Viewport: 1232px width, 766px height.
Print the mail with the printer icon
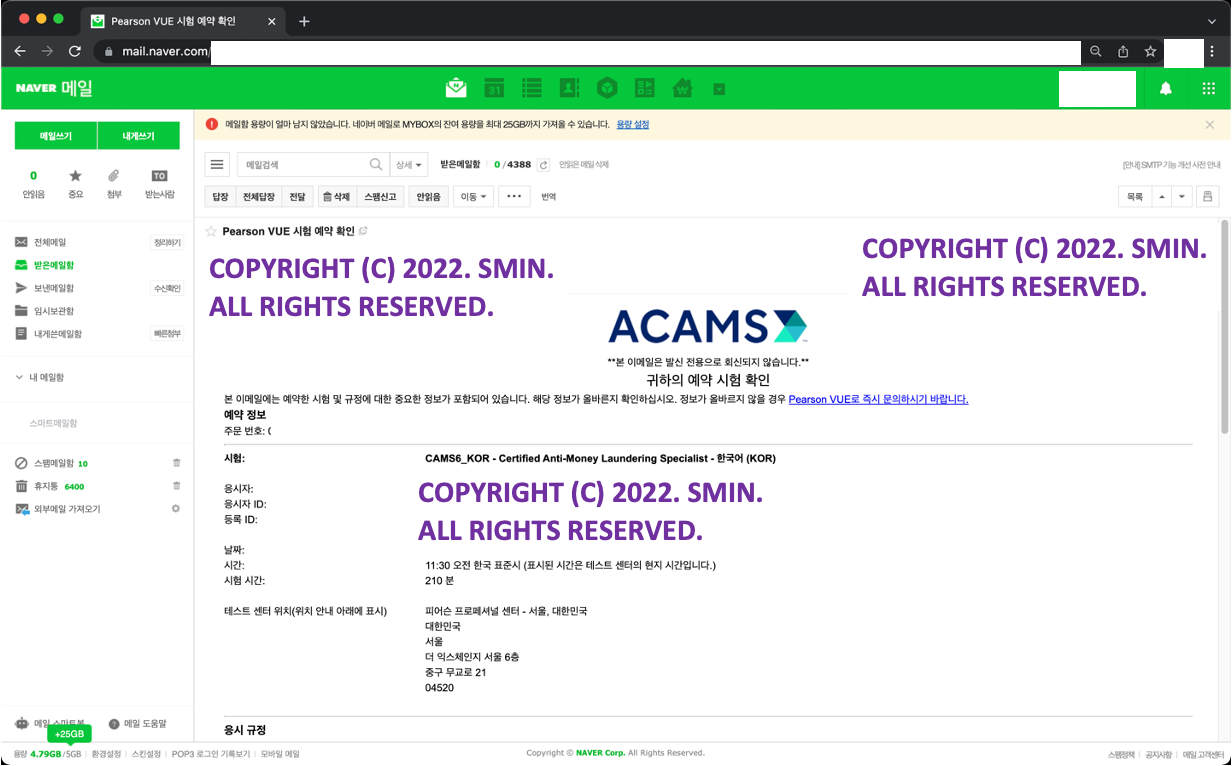[x=1208, y=197]
